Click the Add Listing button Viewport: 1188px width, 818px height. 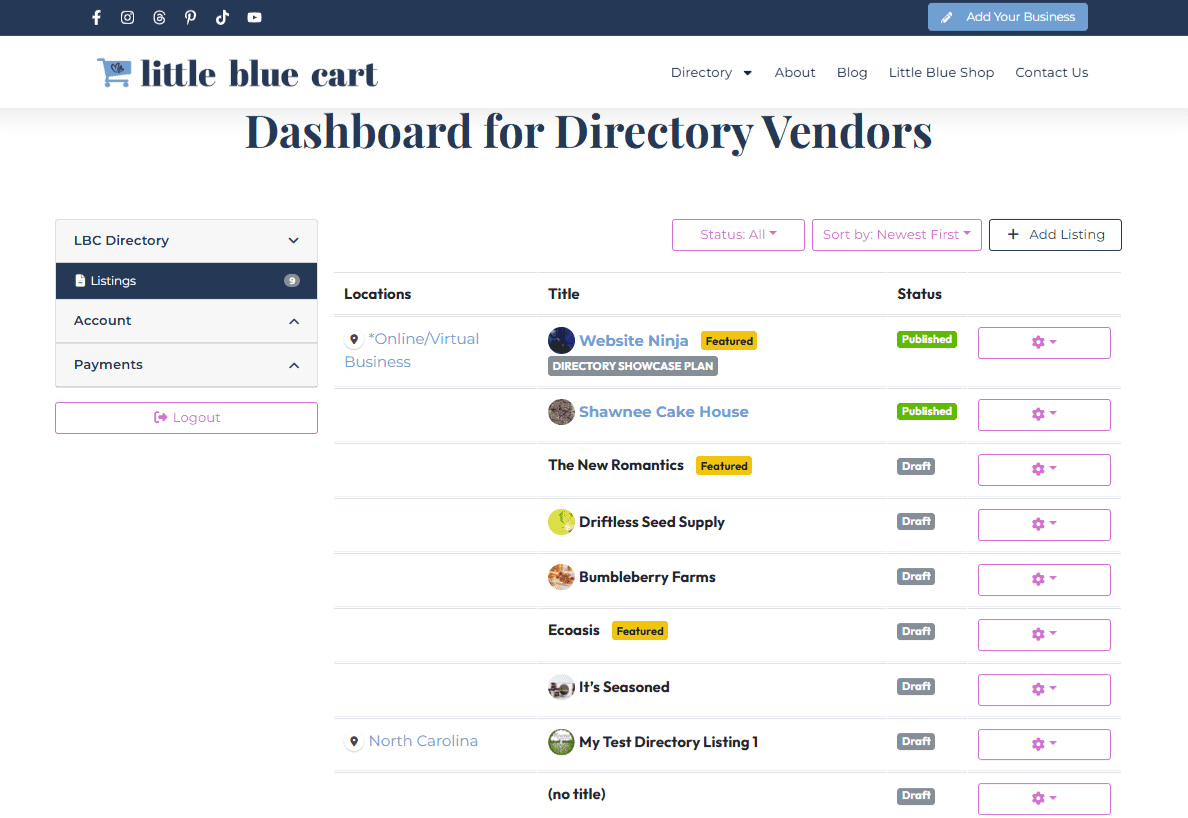click(x=1055, y=235)
